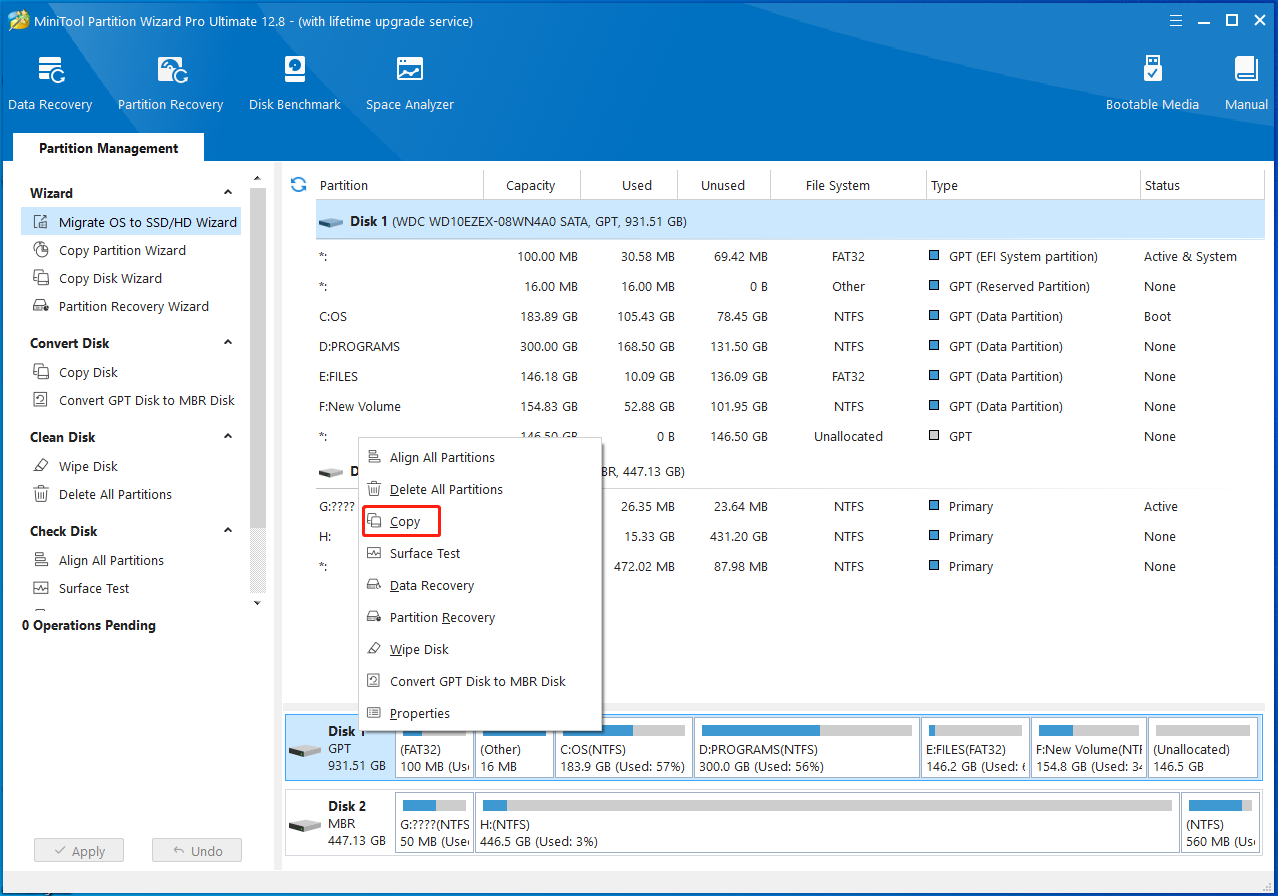
Task: Click the trash icon in the context menu
Action: (x=374, y=489)
